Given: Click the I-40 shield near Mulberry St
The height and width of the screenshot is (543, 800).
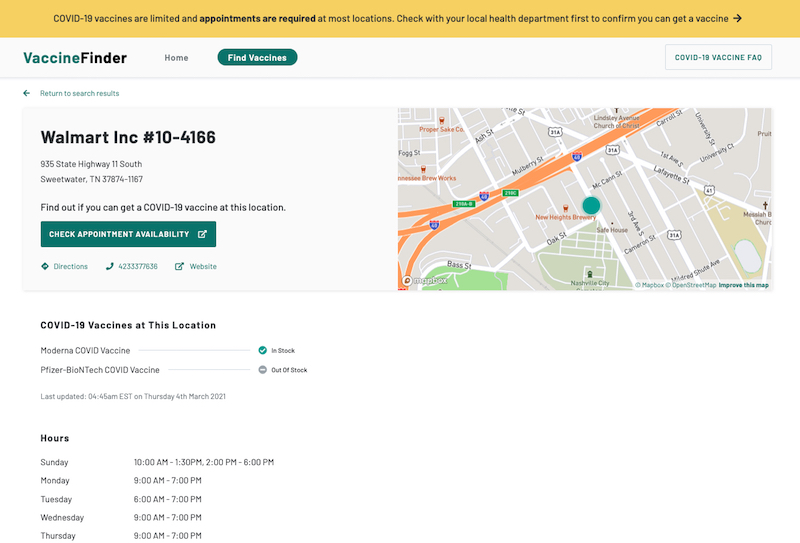Looking at the screenshot, I should (577, 156).
